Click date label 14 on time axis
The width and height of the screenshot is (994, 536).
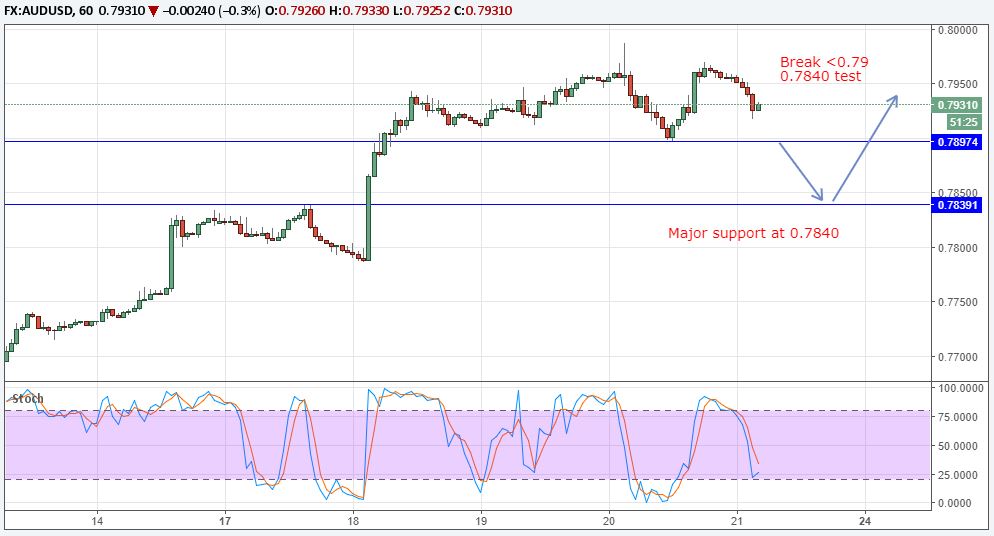(97, 521)
